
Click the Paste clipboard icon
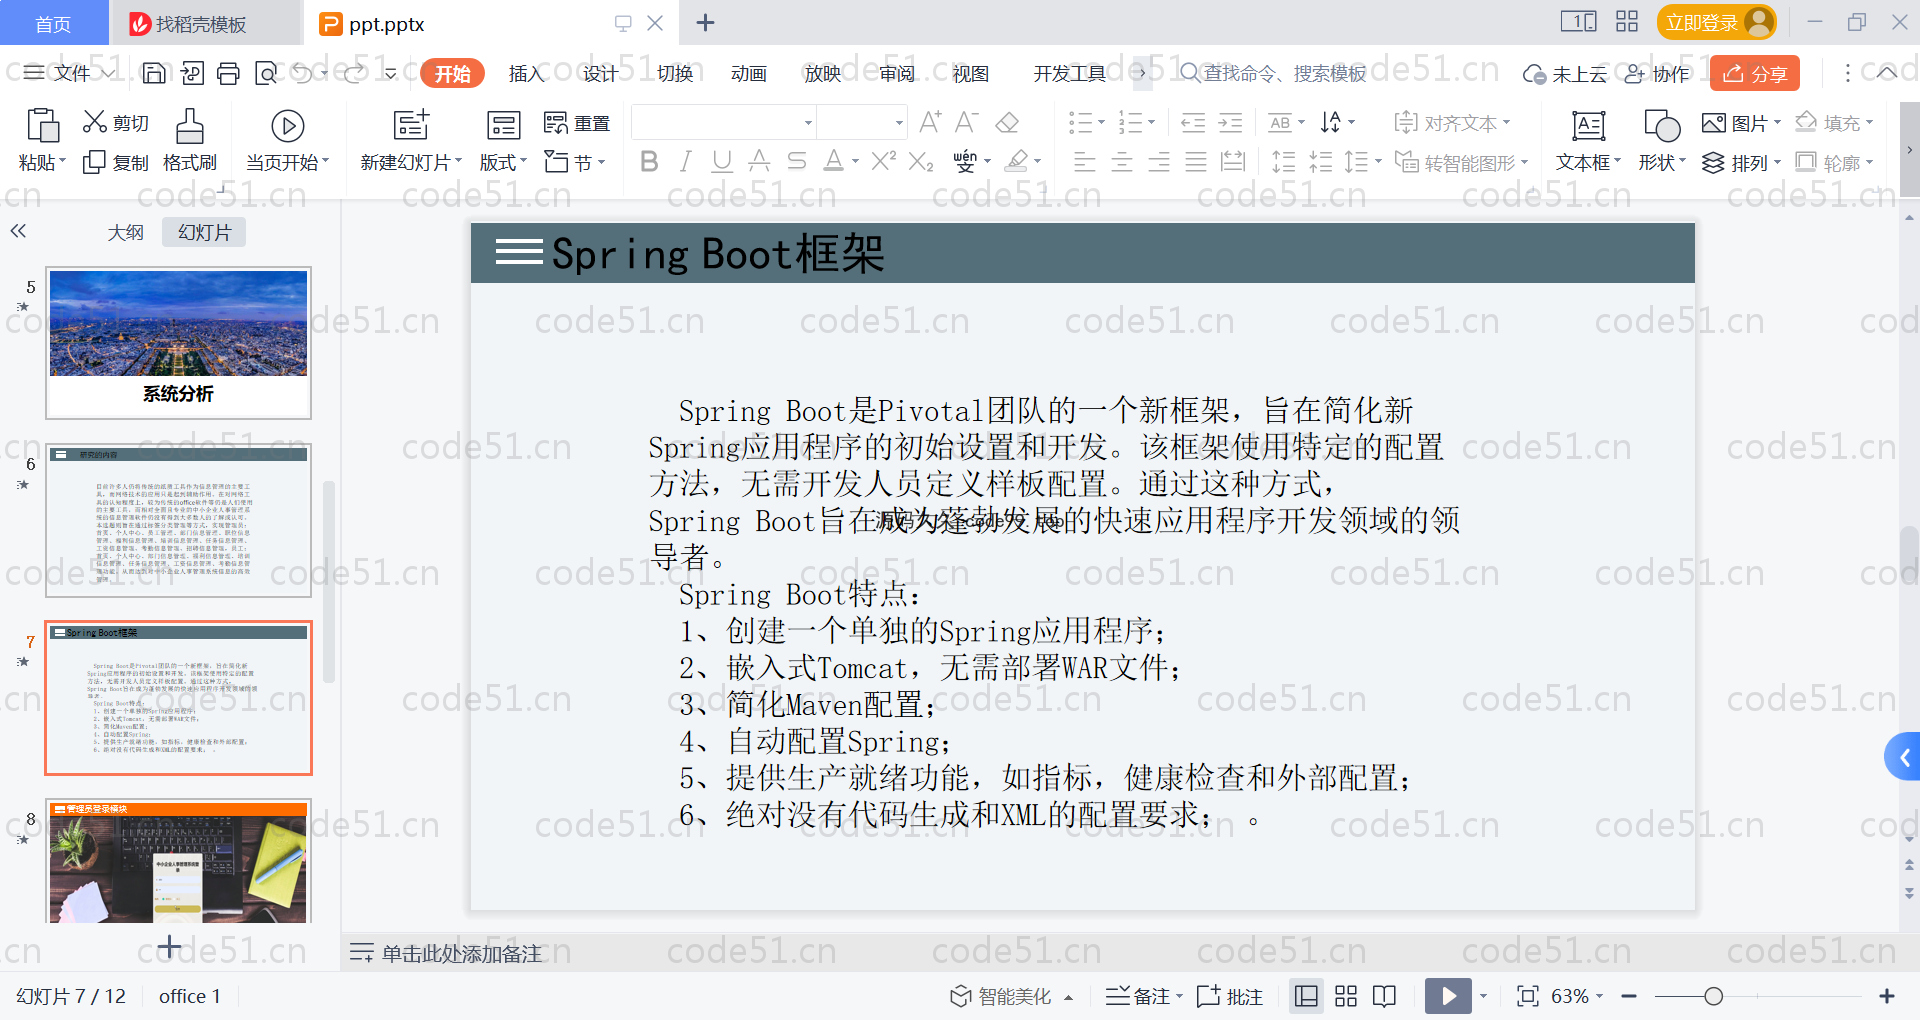coord(42,126)
